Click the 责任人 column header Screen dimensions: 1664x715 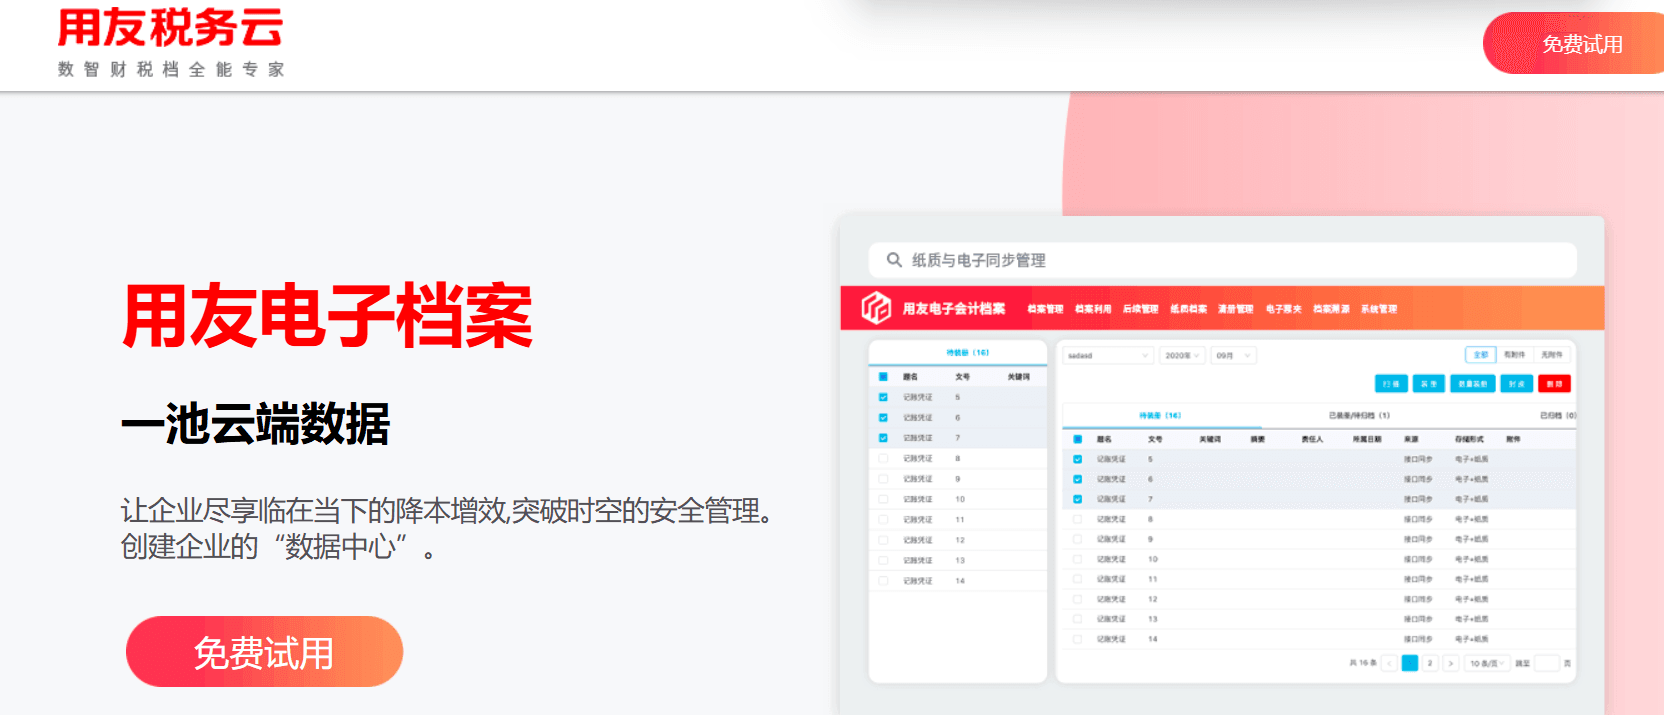tap(1312, 439)
